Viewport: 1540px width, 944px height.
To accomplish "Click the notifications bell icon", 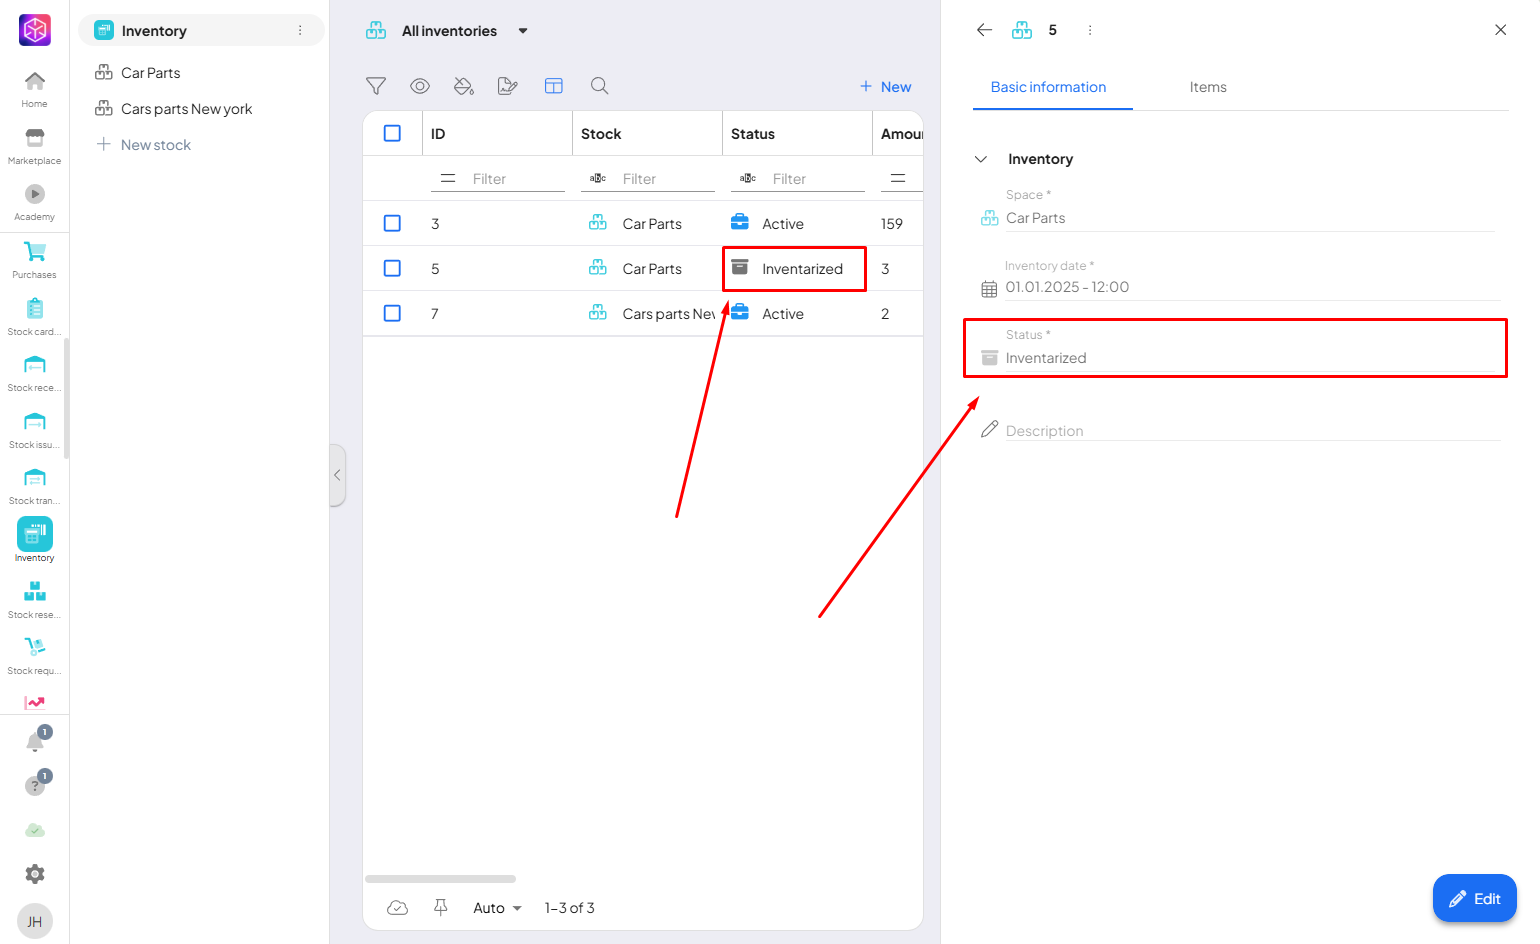I will tap(35, 741).
